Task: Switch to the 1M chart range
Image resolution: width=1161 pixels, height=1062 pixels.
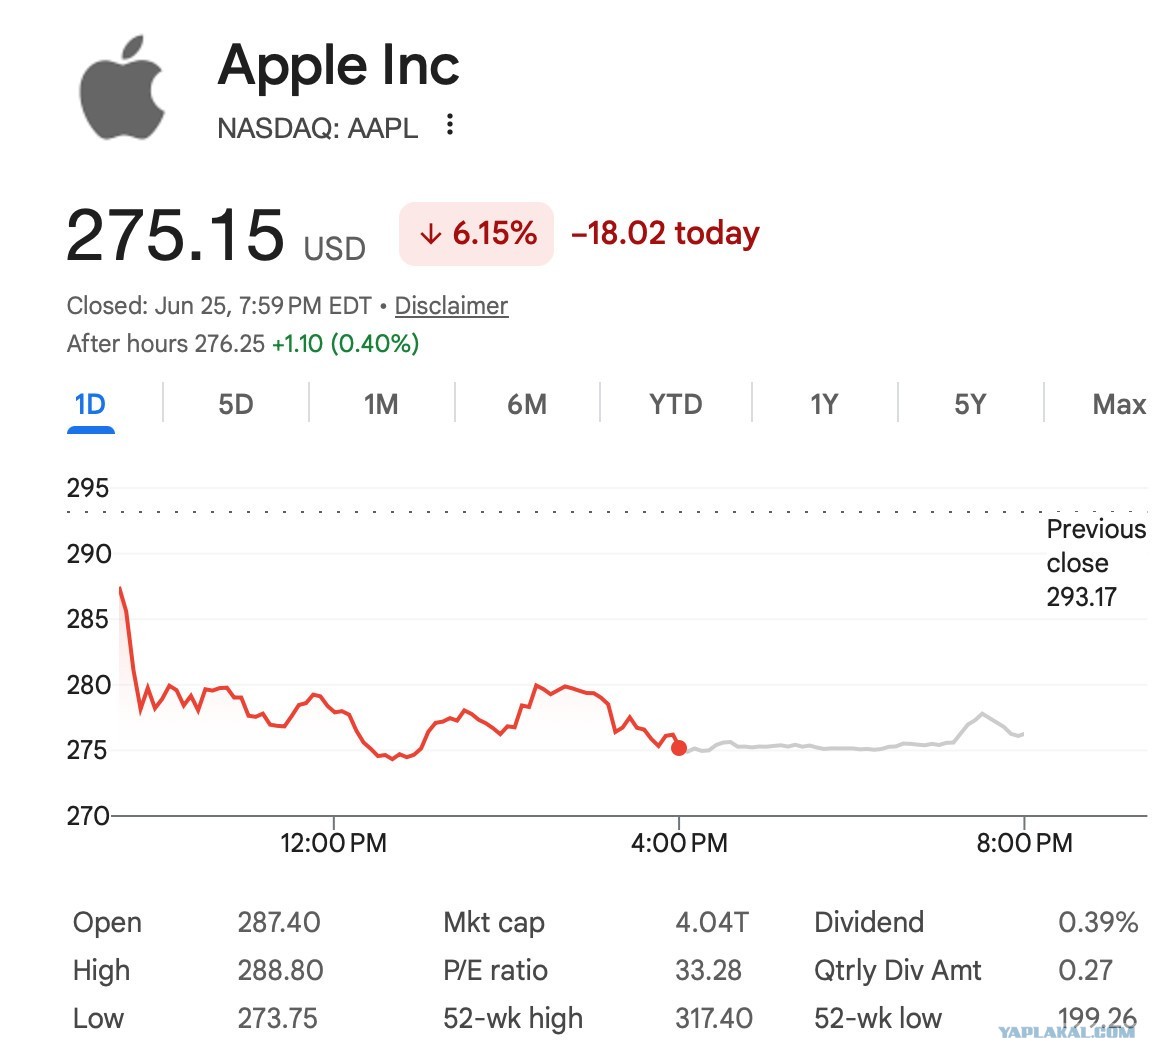Action: [x=381, y=405]
